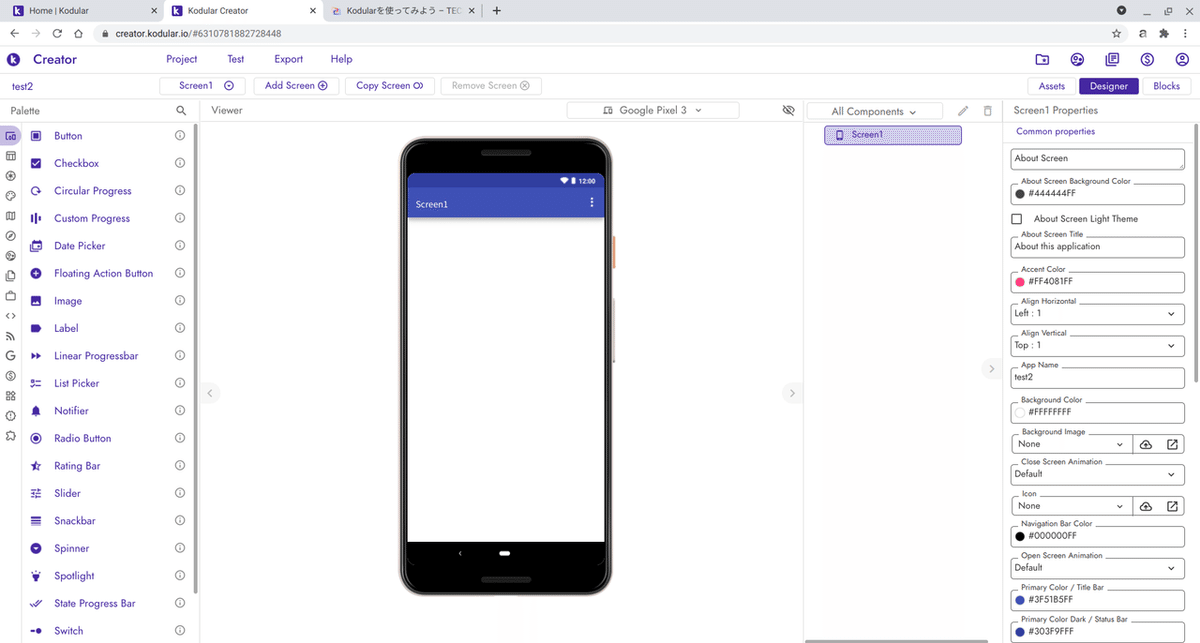The width and height of the screenshot is (1200, 643).
Task: Click the App Name input field
Action: 1098,378
